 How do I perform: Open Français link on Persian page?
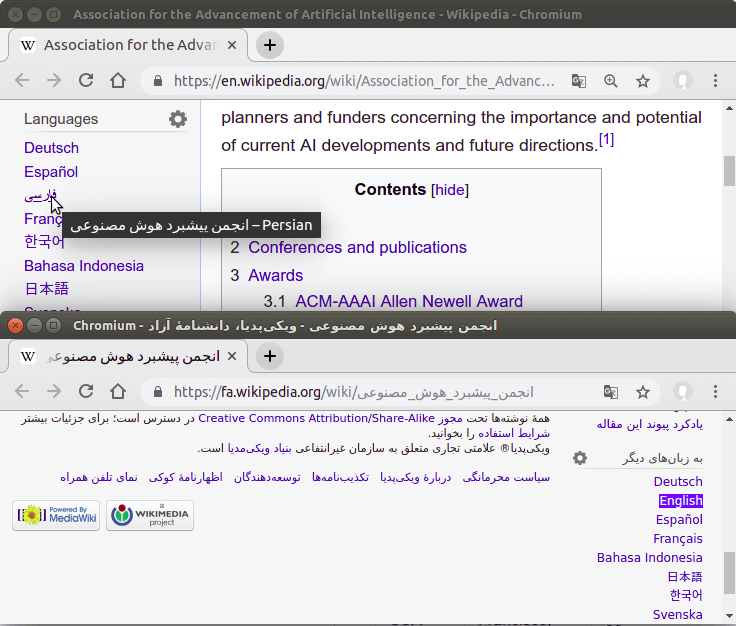click(678, 538)
